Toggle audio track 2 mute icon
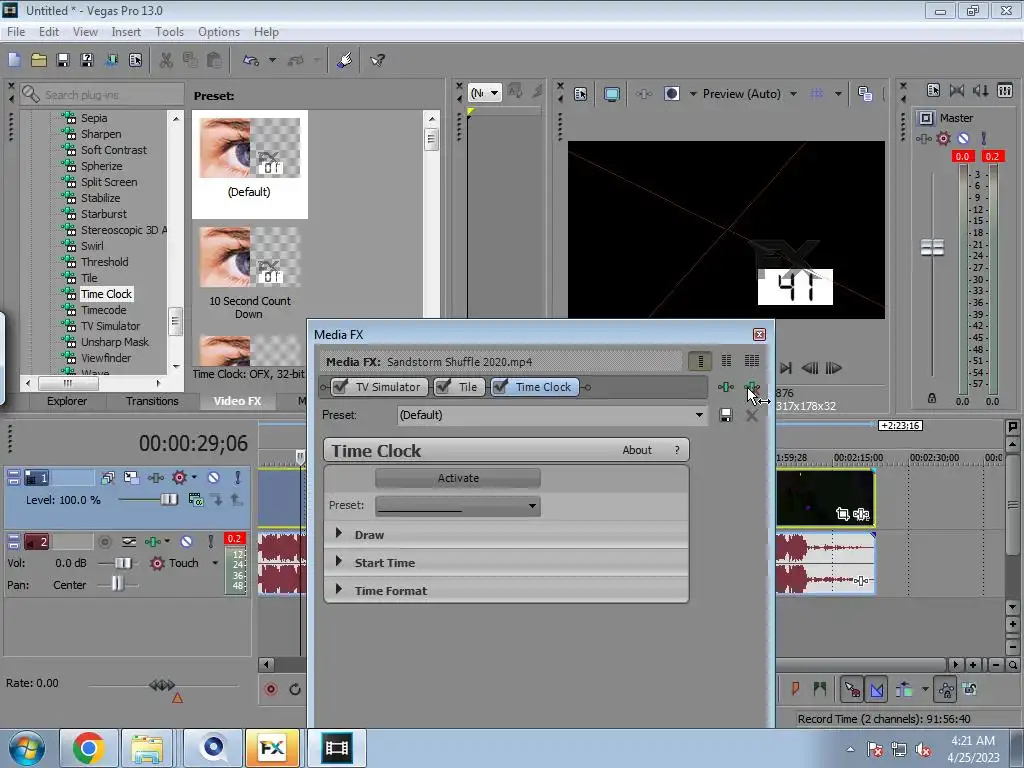This screenshot has height=768, width=1024. click(x=186, y=541)
